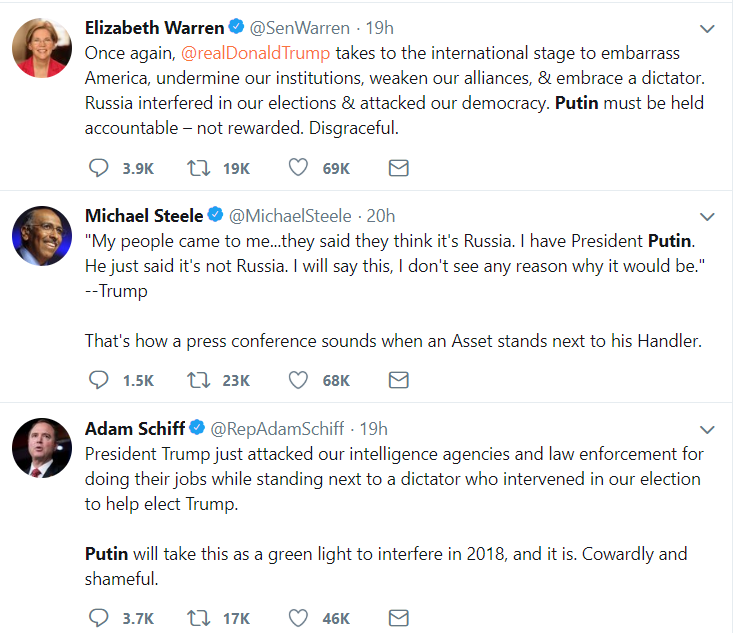Retweet Adam Schiff's tweet
Screen dimensions: 733x633
(199, 618)
